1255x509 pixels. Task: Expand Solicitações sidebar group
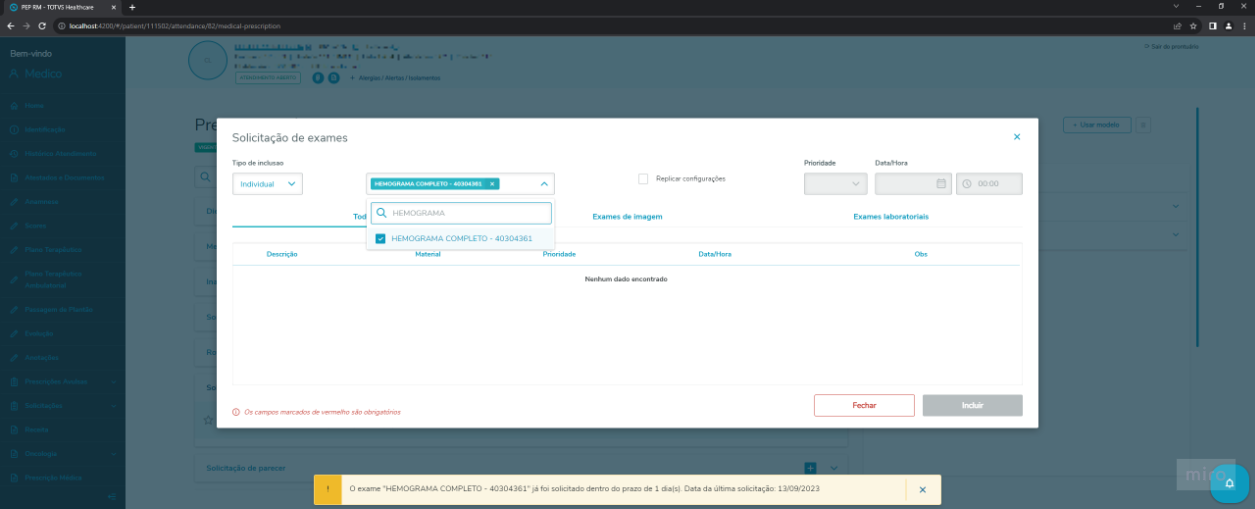pos(62,405)
